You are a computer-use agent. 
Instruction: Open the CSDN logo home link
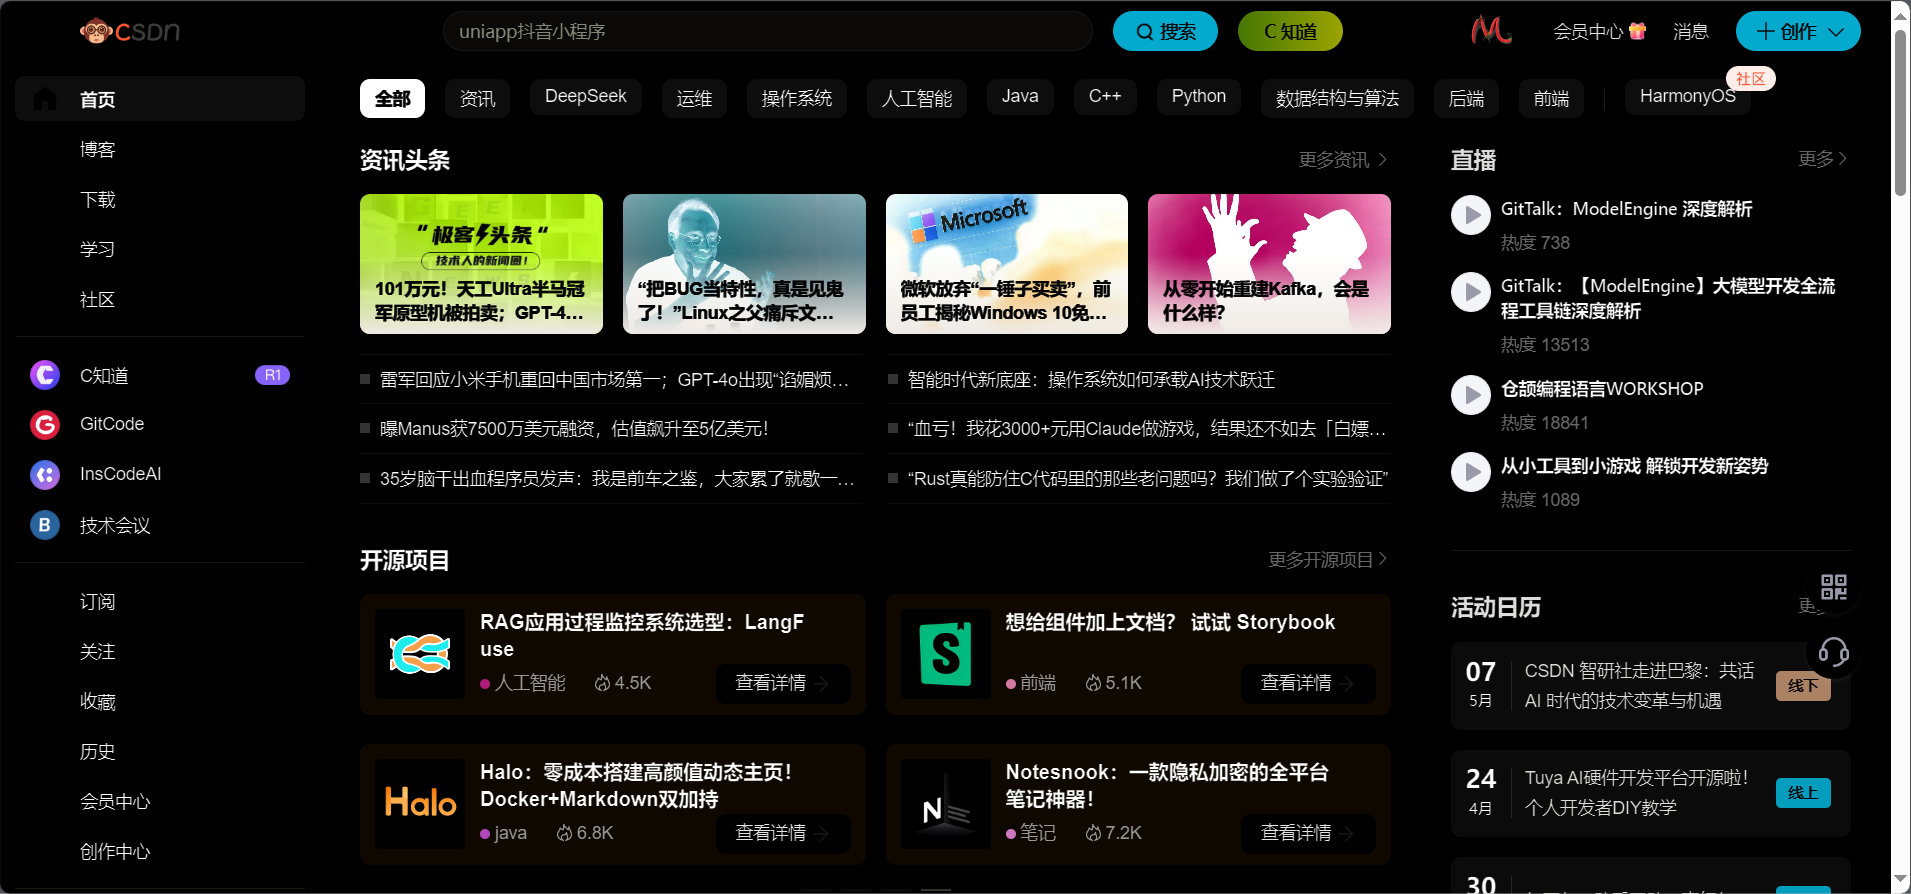[130, 32]
